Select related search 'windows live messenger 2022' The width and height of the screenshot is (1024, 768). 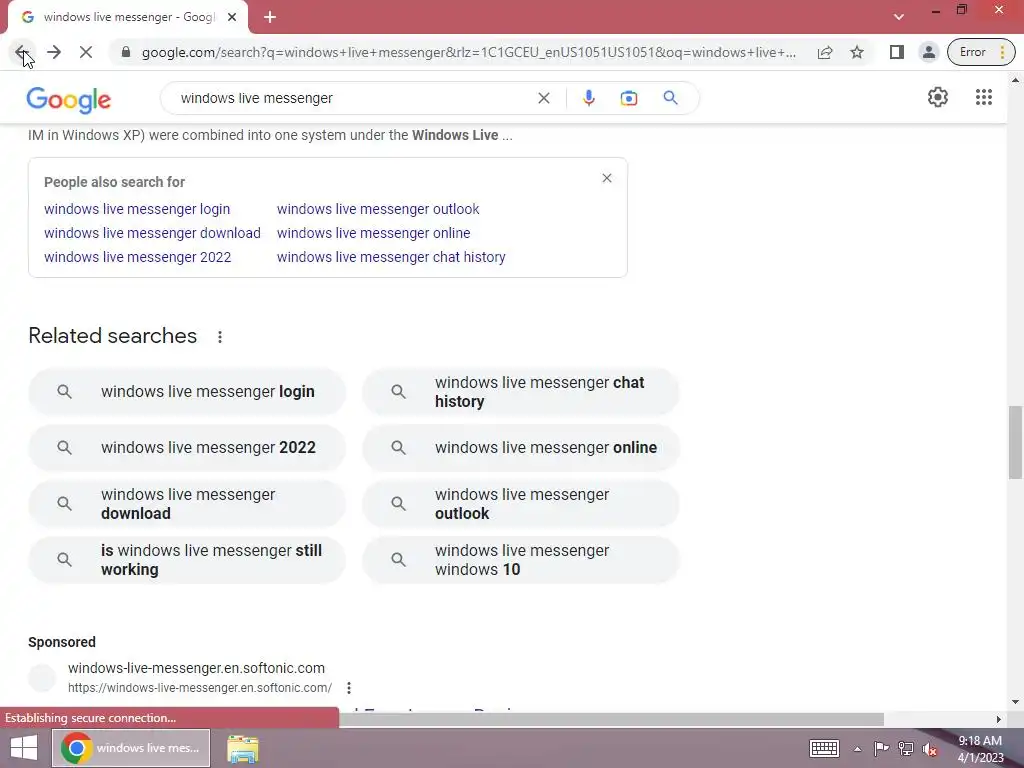[x=187, y=448]
